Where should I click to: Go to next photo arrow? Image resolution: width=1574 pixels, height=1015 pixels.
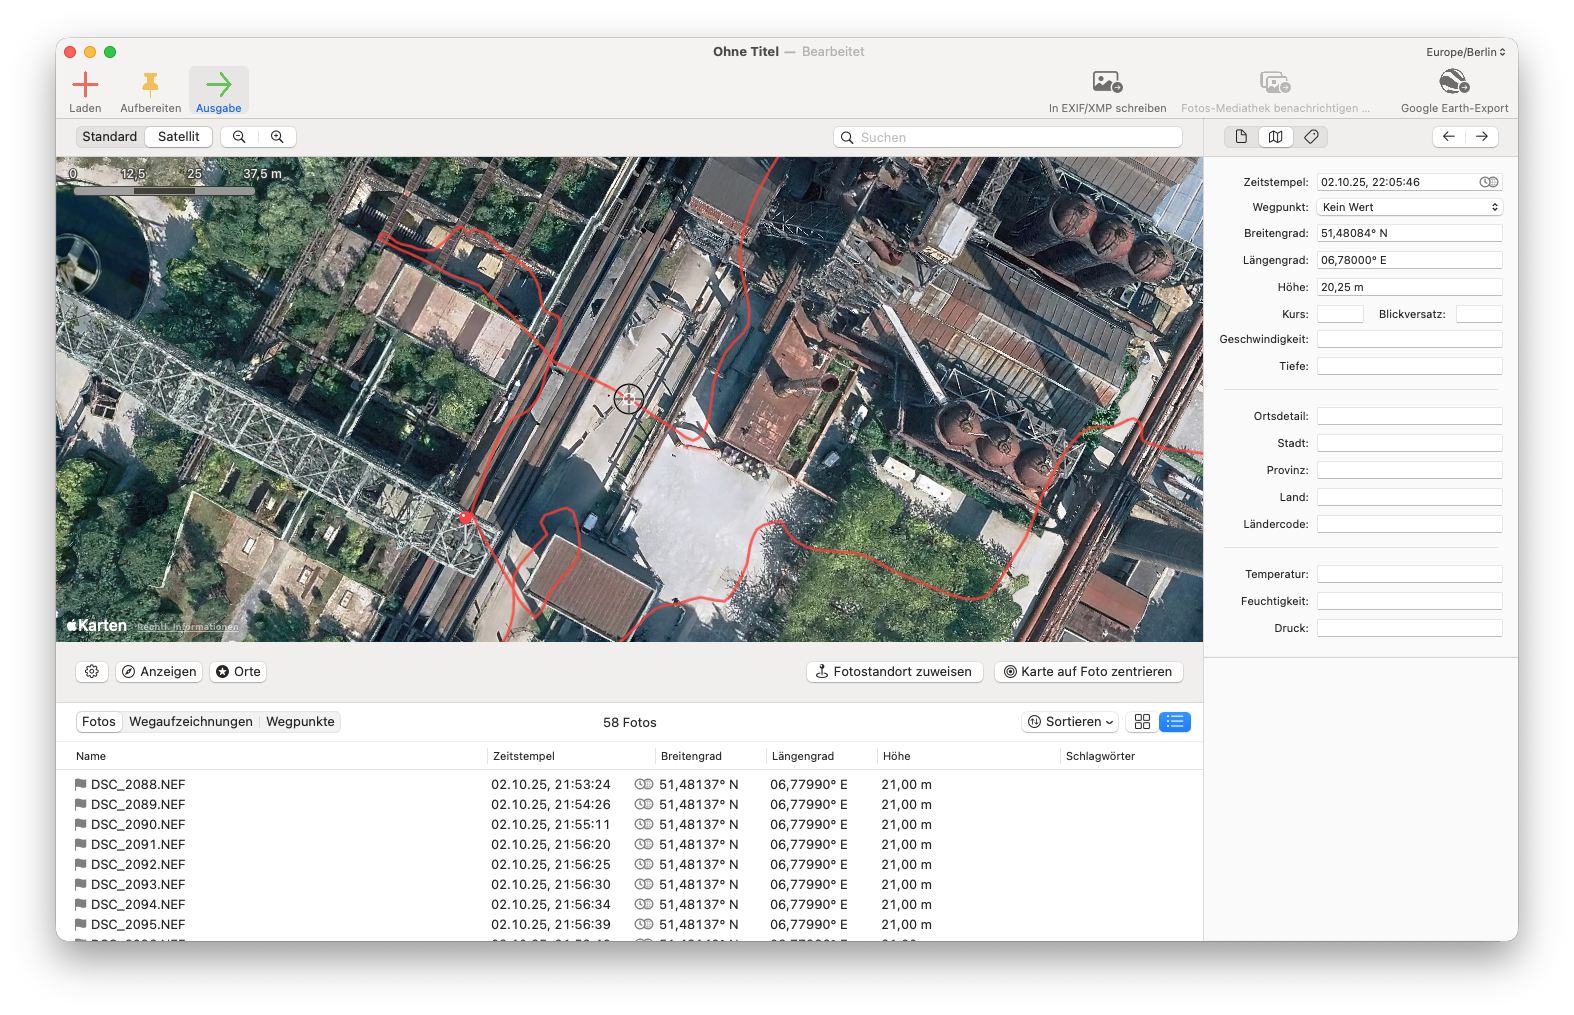1482,137
